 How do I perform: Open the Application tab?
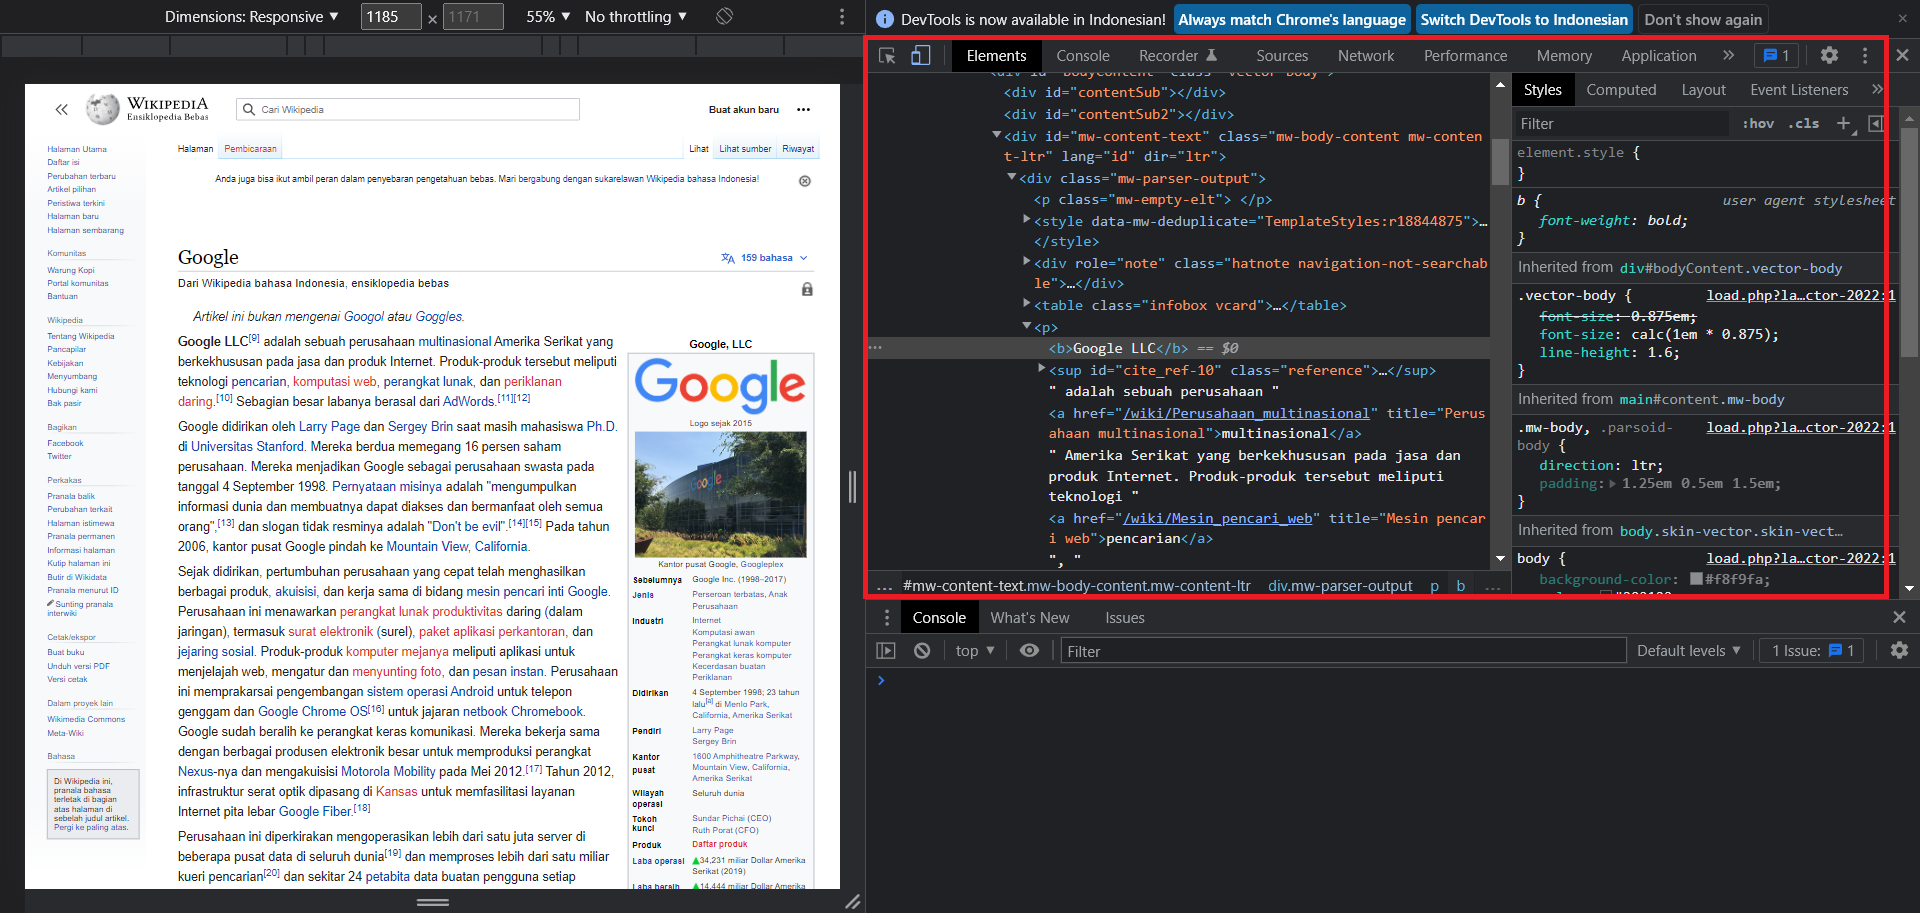pos(1659,56)
